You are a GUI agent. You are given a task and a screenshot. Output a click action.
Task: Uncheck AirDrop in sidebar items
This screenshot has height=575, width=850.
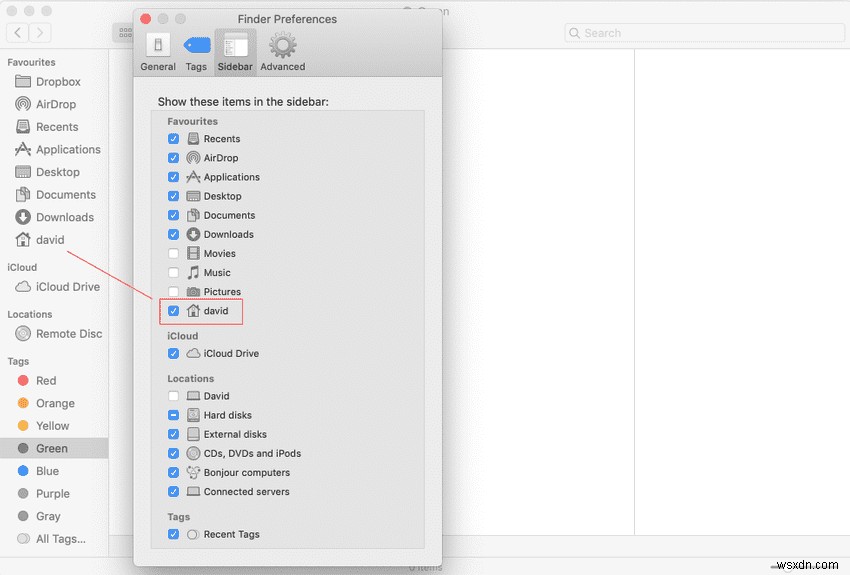[173, 158]
